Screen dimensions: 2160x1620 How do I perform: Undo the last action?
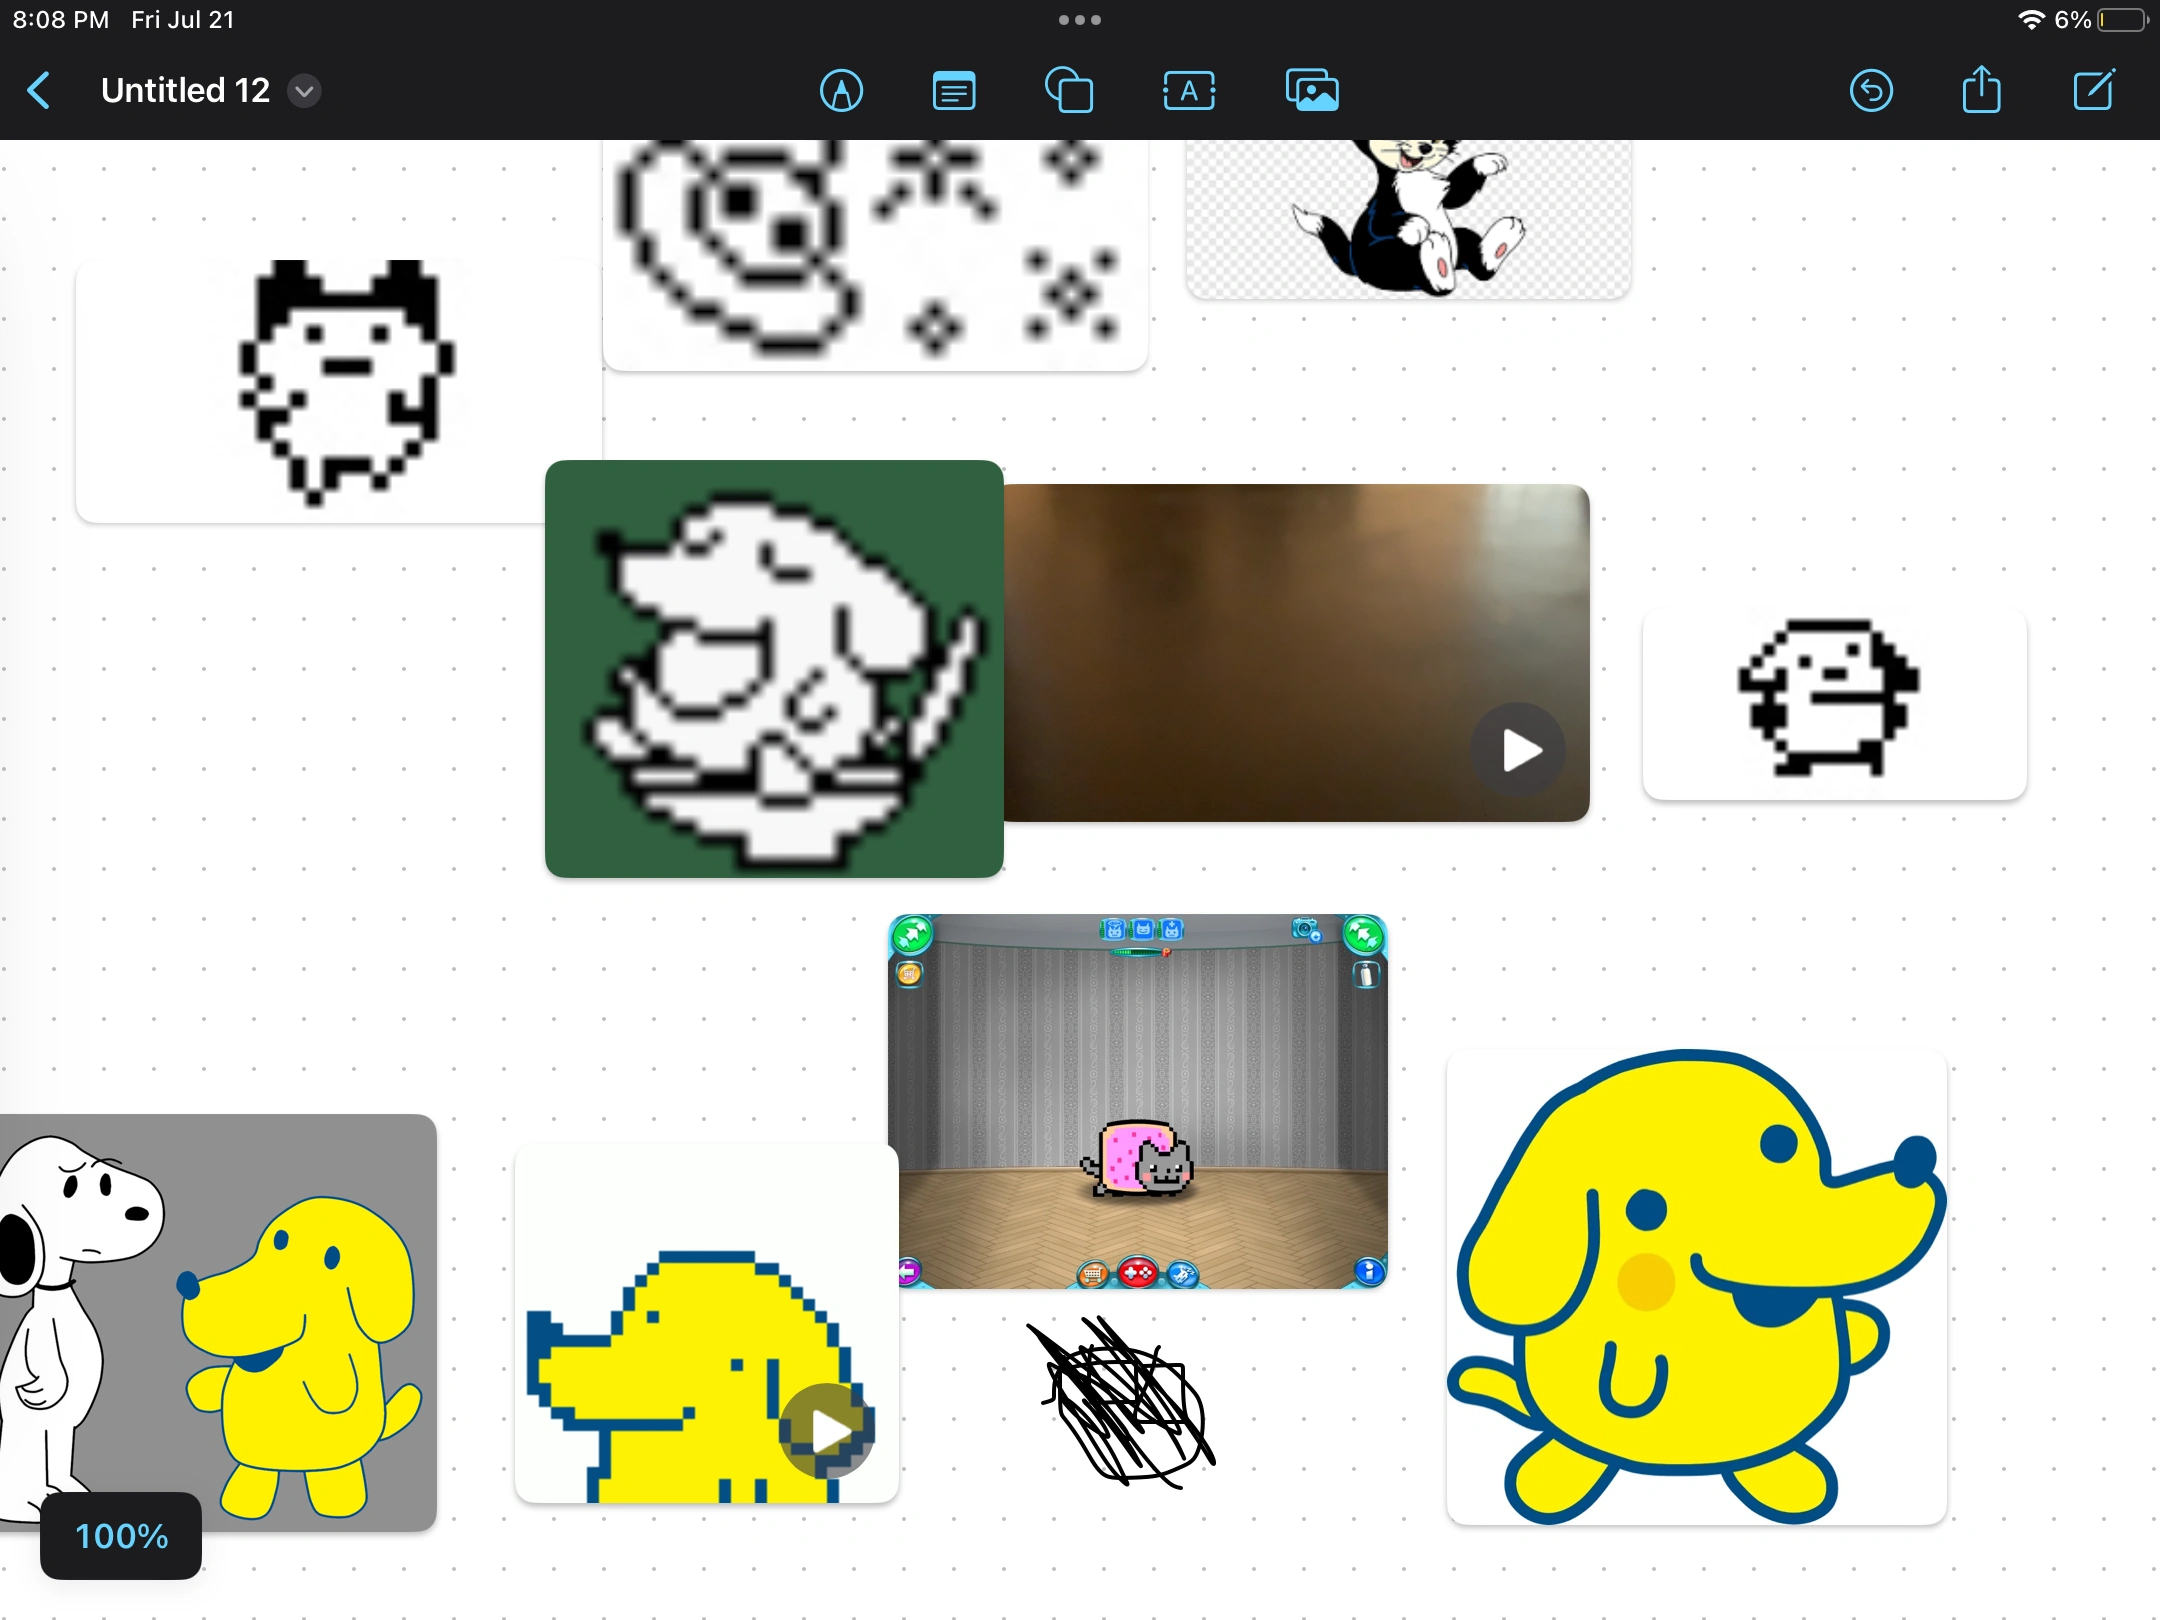coord(1870,90)
